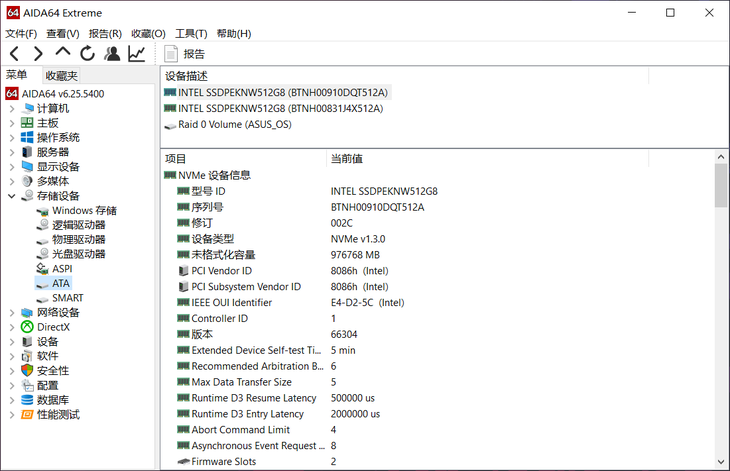Click the Refresh icon in the toolbar
730x471 pixels.
(x=88, y=54)
